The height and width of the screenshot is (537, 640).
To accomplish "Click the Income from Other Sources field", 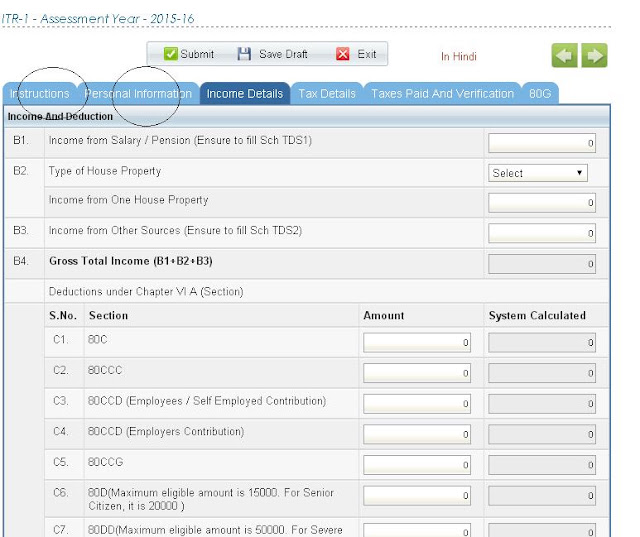I will point(542,233).
